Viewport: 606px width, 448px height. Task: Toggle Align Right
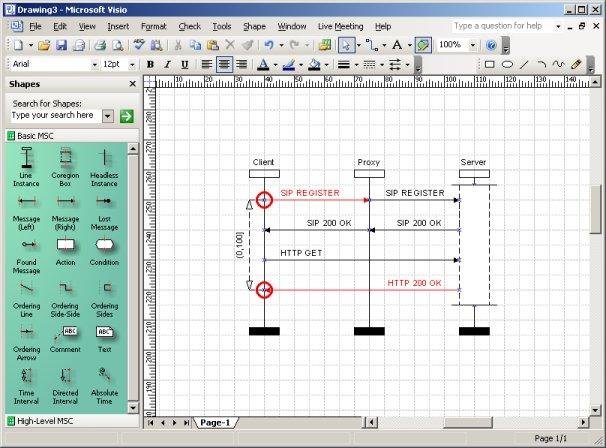(x=242, y=65)
